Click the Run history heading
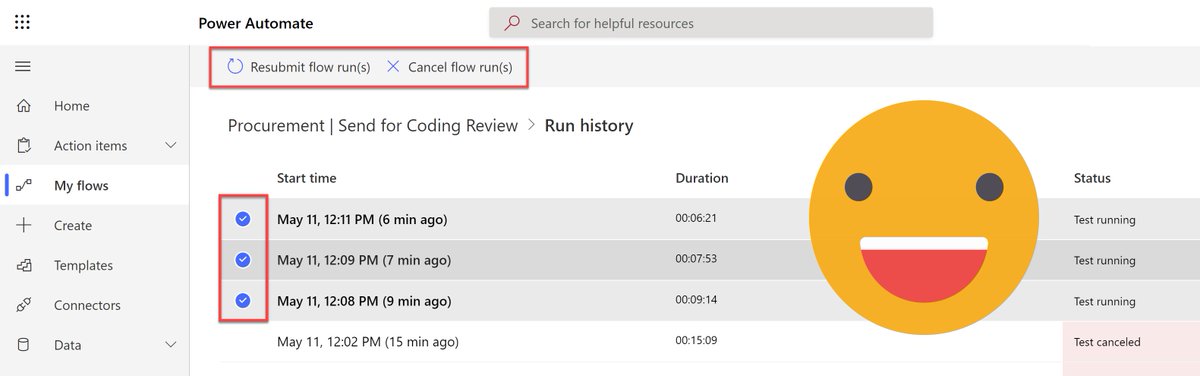1200x376 pixels. coord(589,126)
